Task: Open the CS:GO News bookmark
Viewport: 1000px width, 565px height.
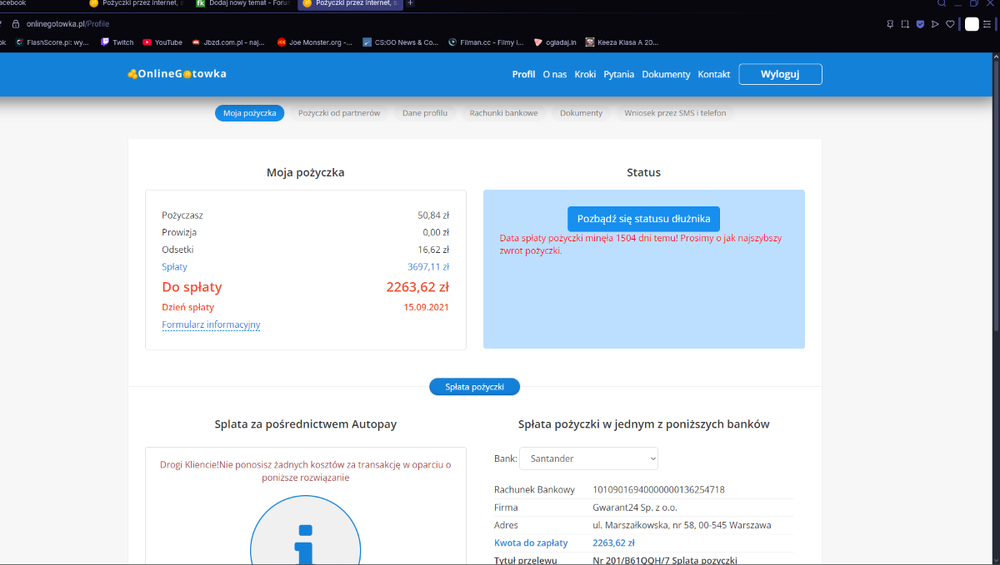Action: (401, 43)
